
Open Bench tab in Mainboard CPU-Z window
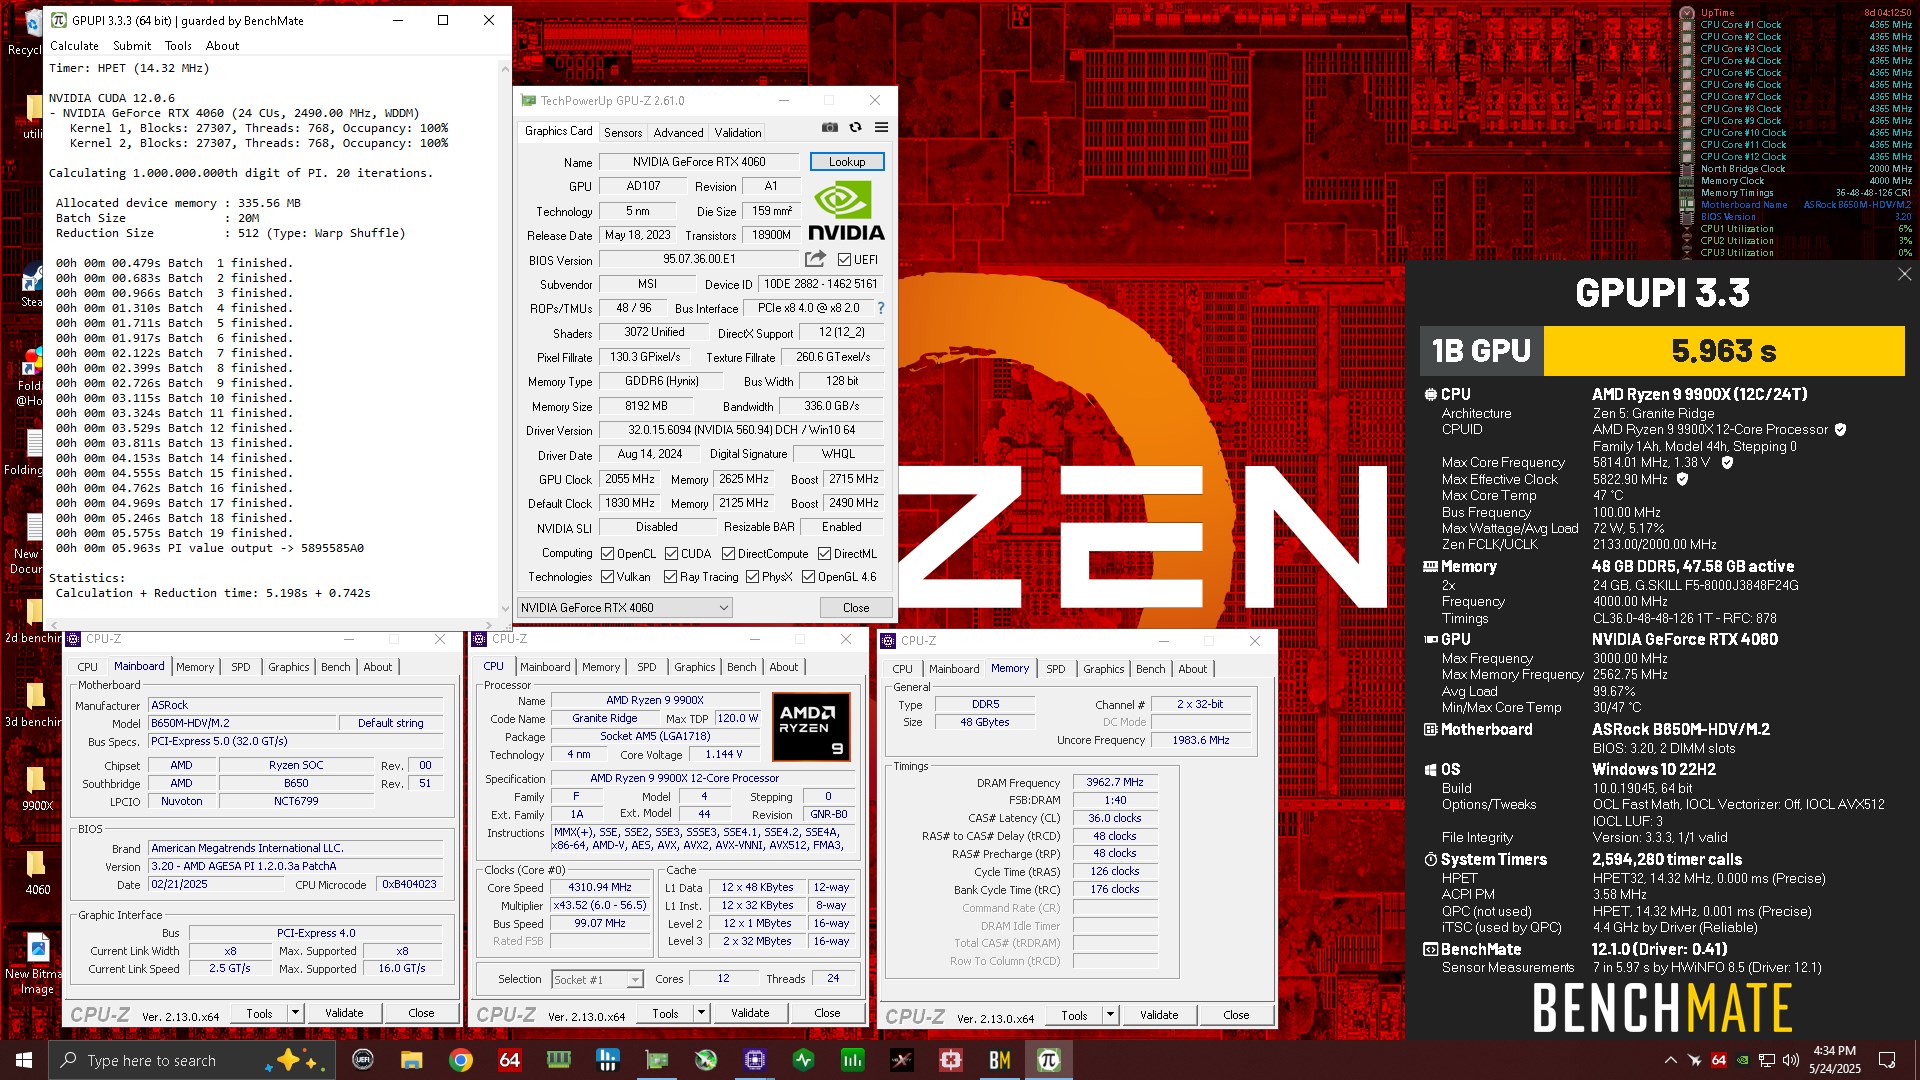(336, 667)
